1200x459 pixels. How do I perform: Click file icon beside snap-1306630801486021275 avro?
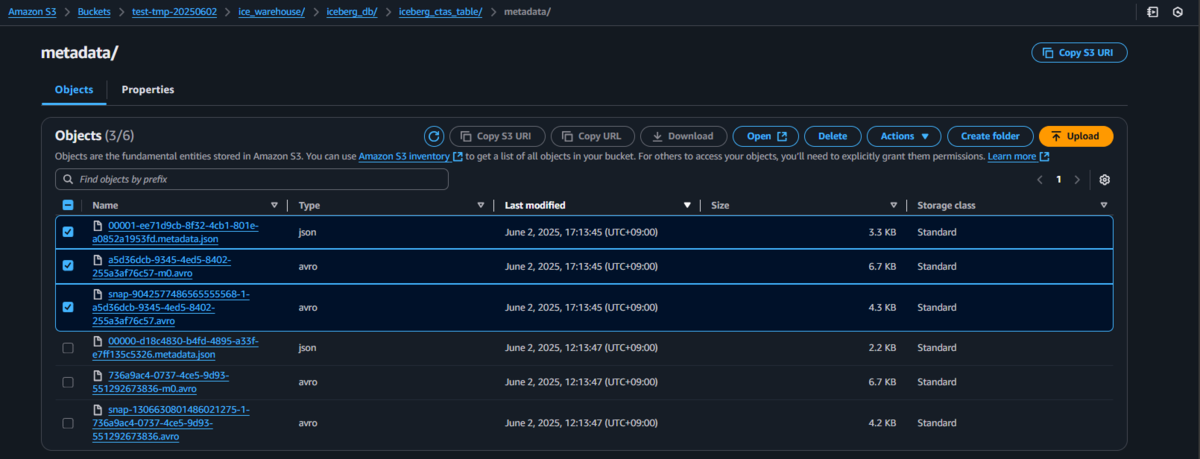98,410
